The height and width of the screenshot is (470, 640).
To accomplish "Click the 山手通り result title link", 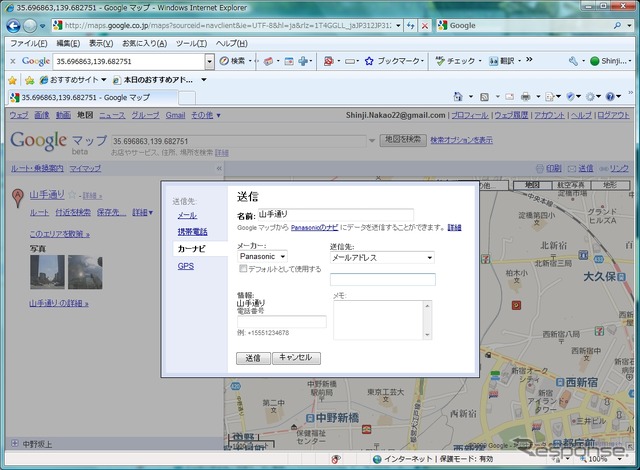I will coord(47,195).
